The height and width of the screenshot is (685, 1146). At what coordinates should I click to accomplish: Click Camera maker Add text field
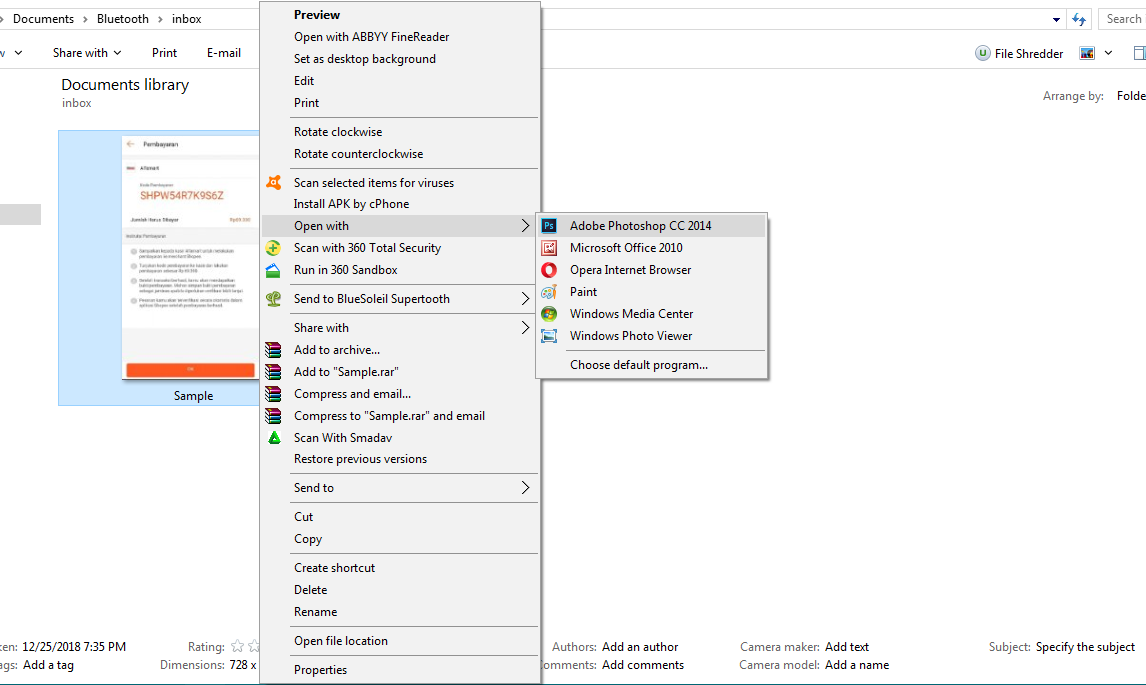tap(847, 647)
